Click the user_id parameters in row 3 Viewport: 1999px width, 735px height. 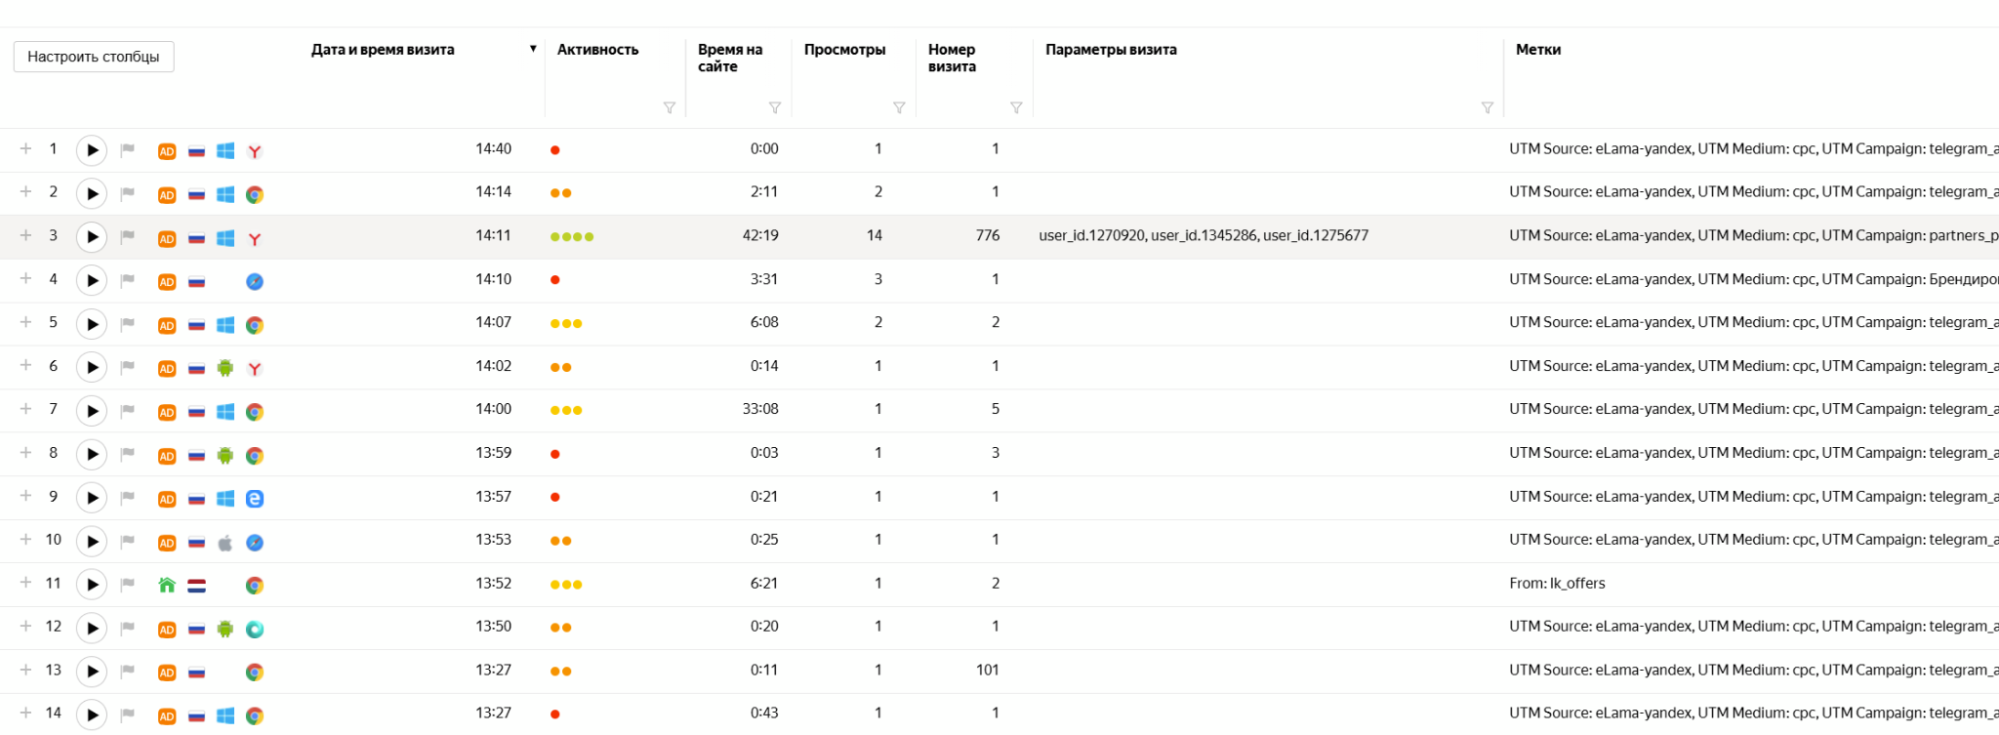pyautogui.click(x=1203, y=236)
